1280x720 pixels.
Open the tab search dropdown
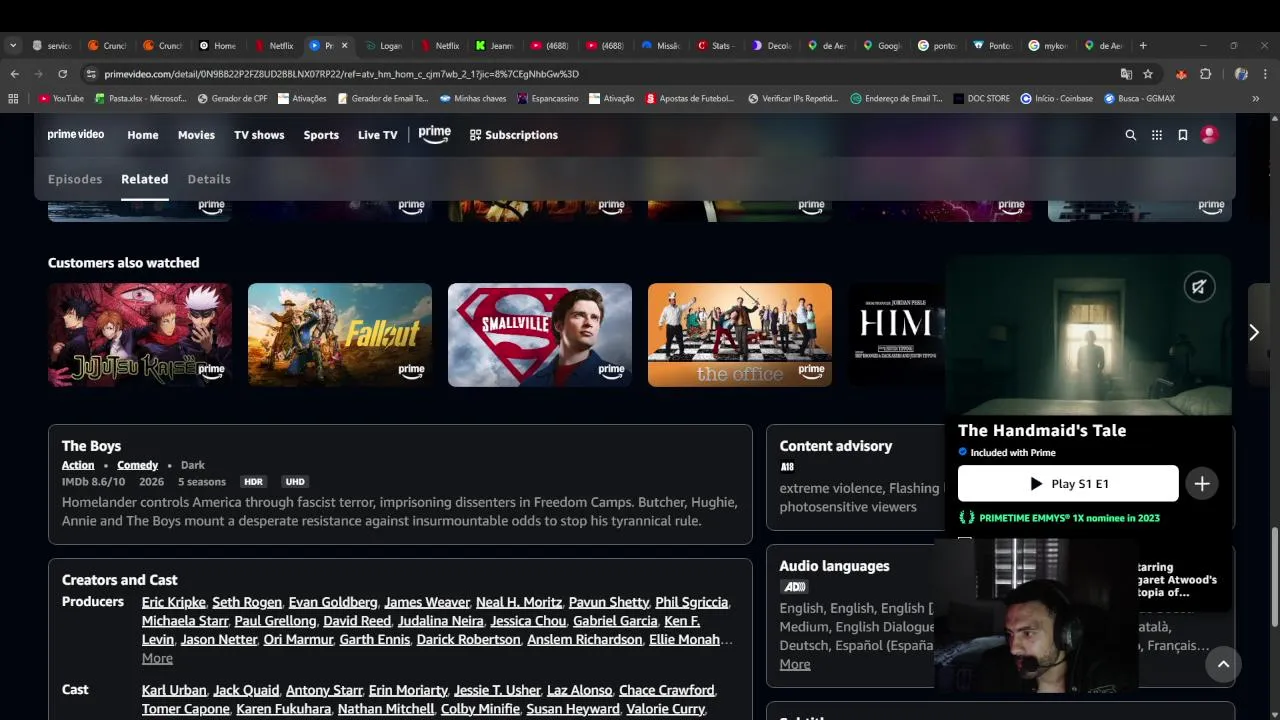point(13,45)
